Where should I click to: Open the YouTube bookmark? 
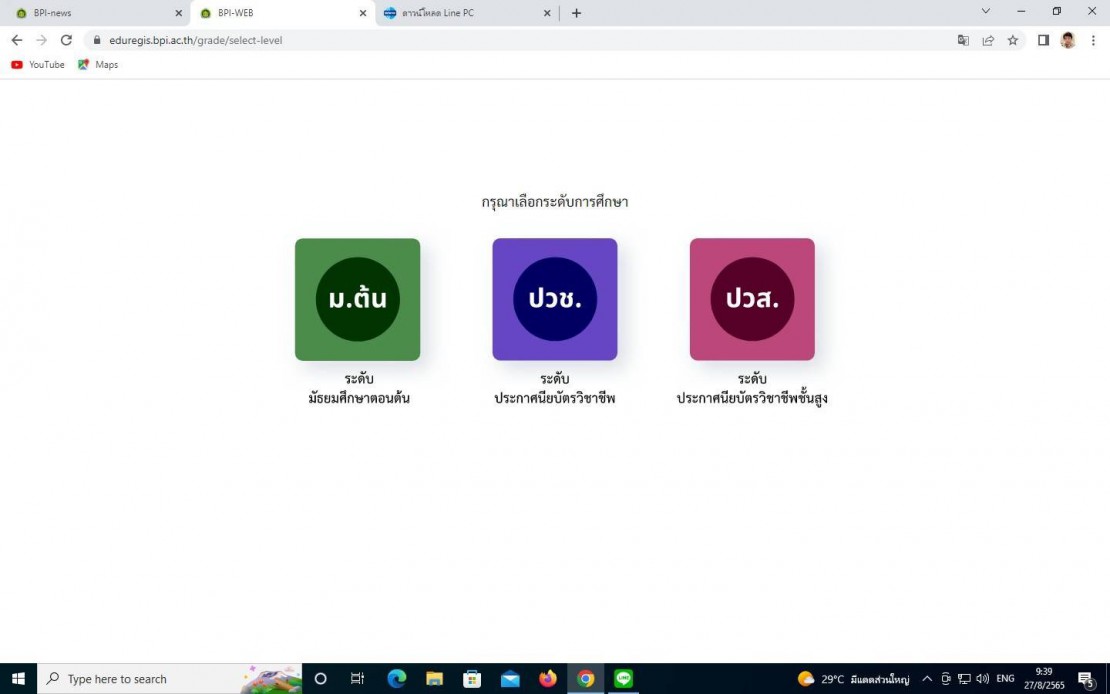pos(38,64)
